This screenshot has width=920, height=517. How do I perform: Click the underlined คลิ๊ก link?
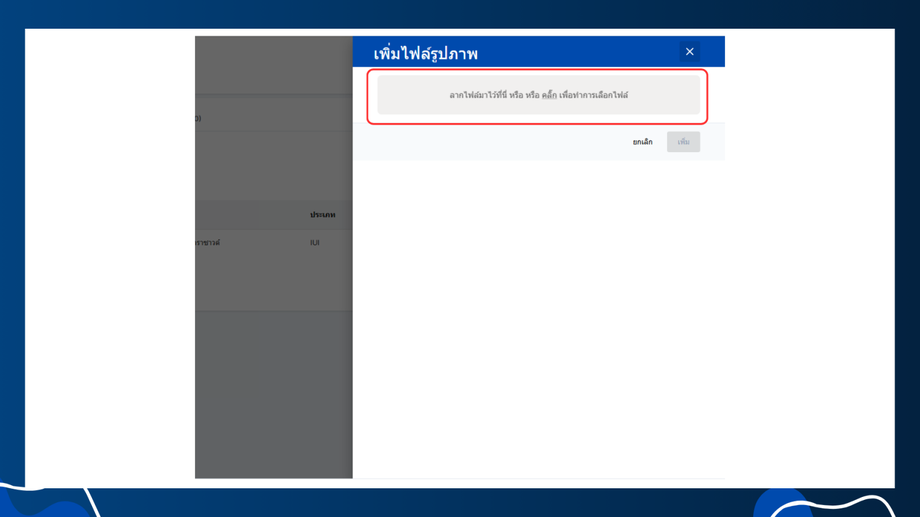pos(549,95)
